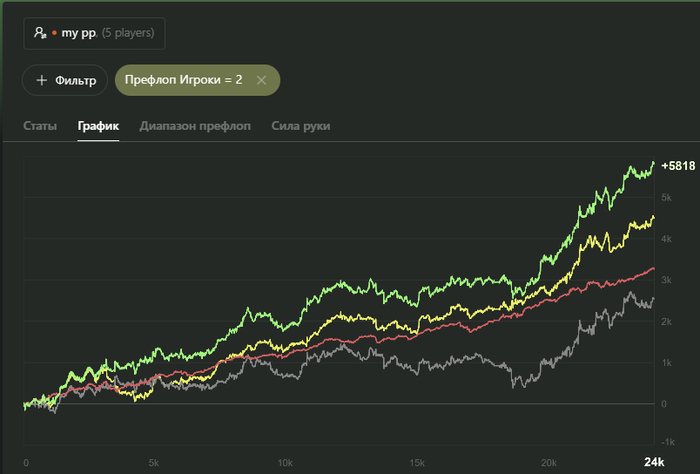Click the 10k mark on x-axis

[285, 463]
